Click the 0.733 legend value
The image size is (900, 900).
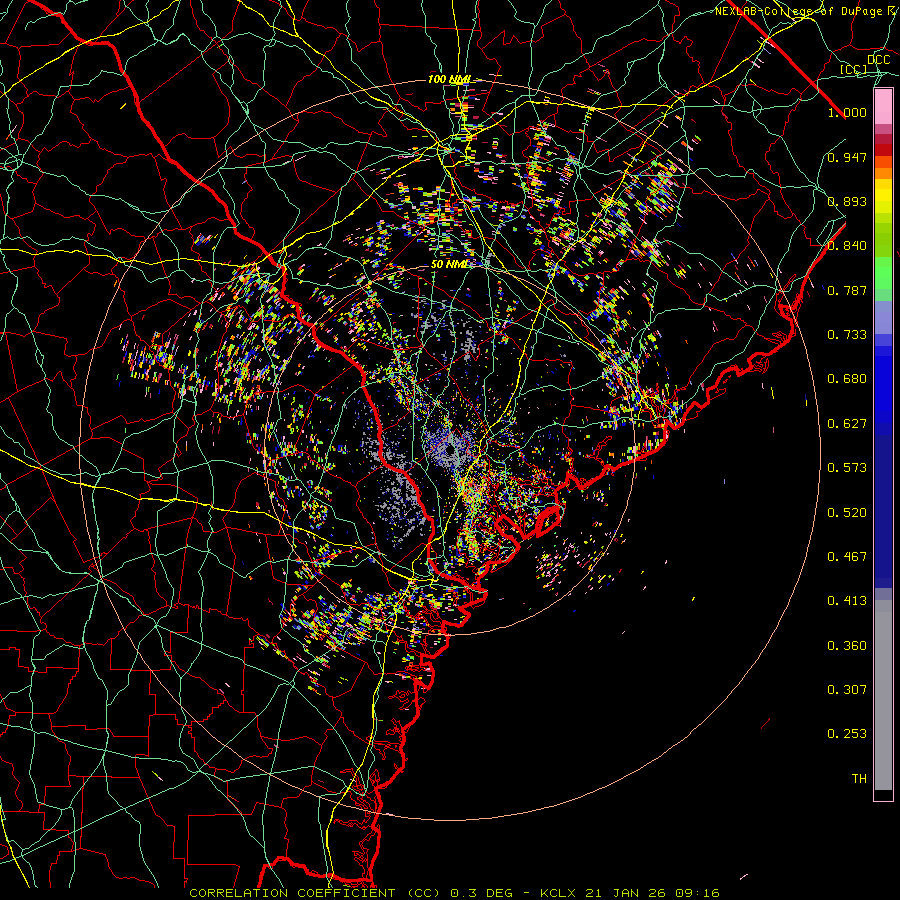[x=847, y=335]
